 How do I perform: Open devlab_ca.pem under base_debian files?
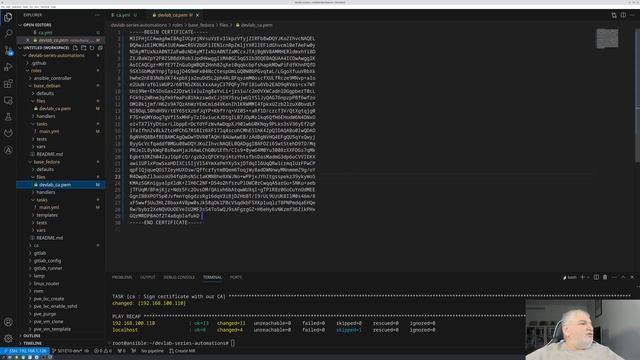60,109
